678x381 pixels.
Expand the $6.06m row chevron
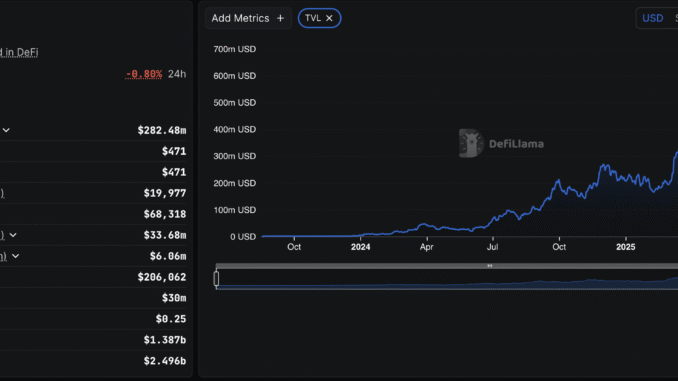(16, 256)
